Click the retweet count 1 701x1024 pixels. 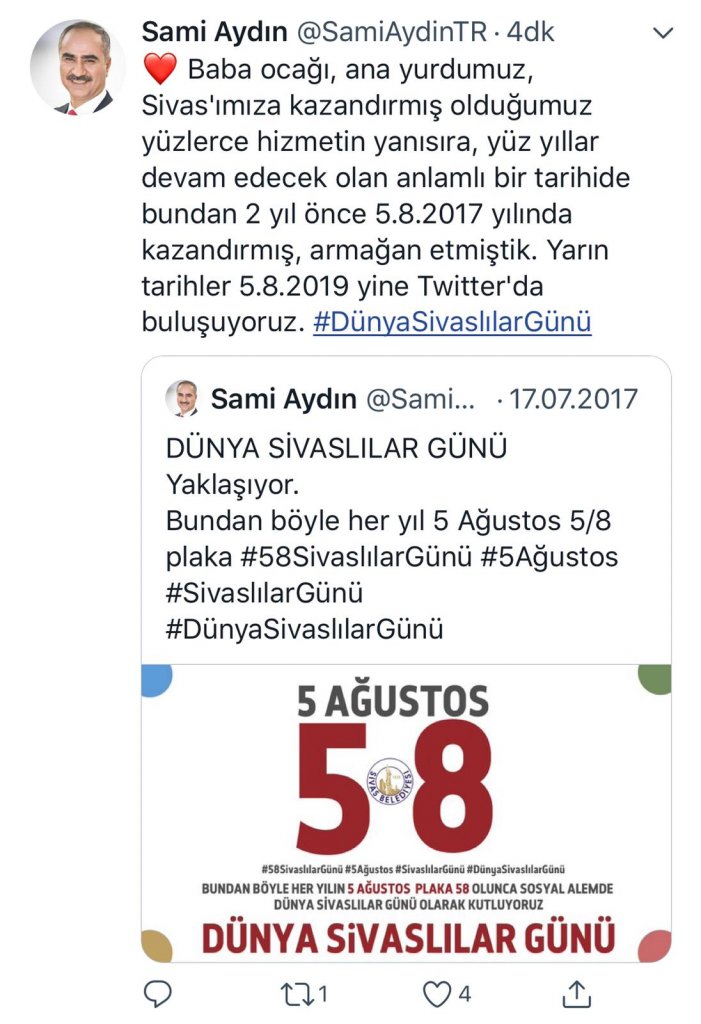tap(323, 994)
